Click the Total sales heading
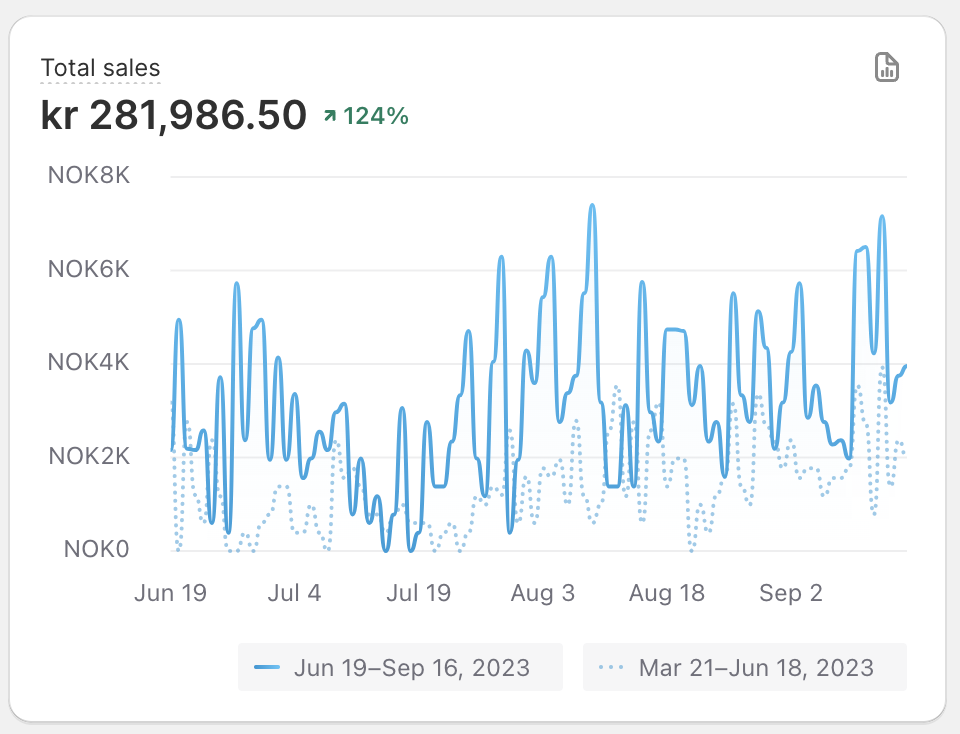This screenshot has width=960, height=734. [100, 68]
